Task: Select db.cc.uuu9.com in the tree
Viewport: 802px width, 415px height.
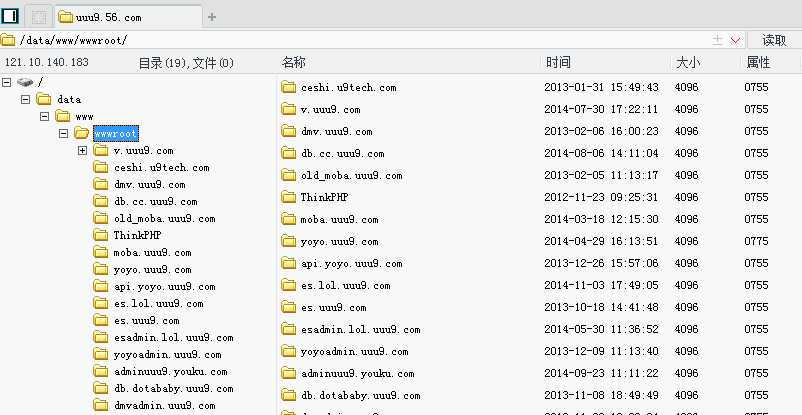Action: (155, 202)
